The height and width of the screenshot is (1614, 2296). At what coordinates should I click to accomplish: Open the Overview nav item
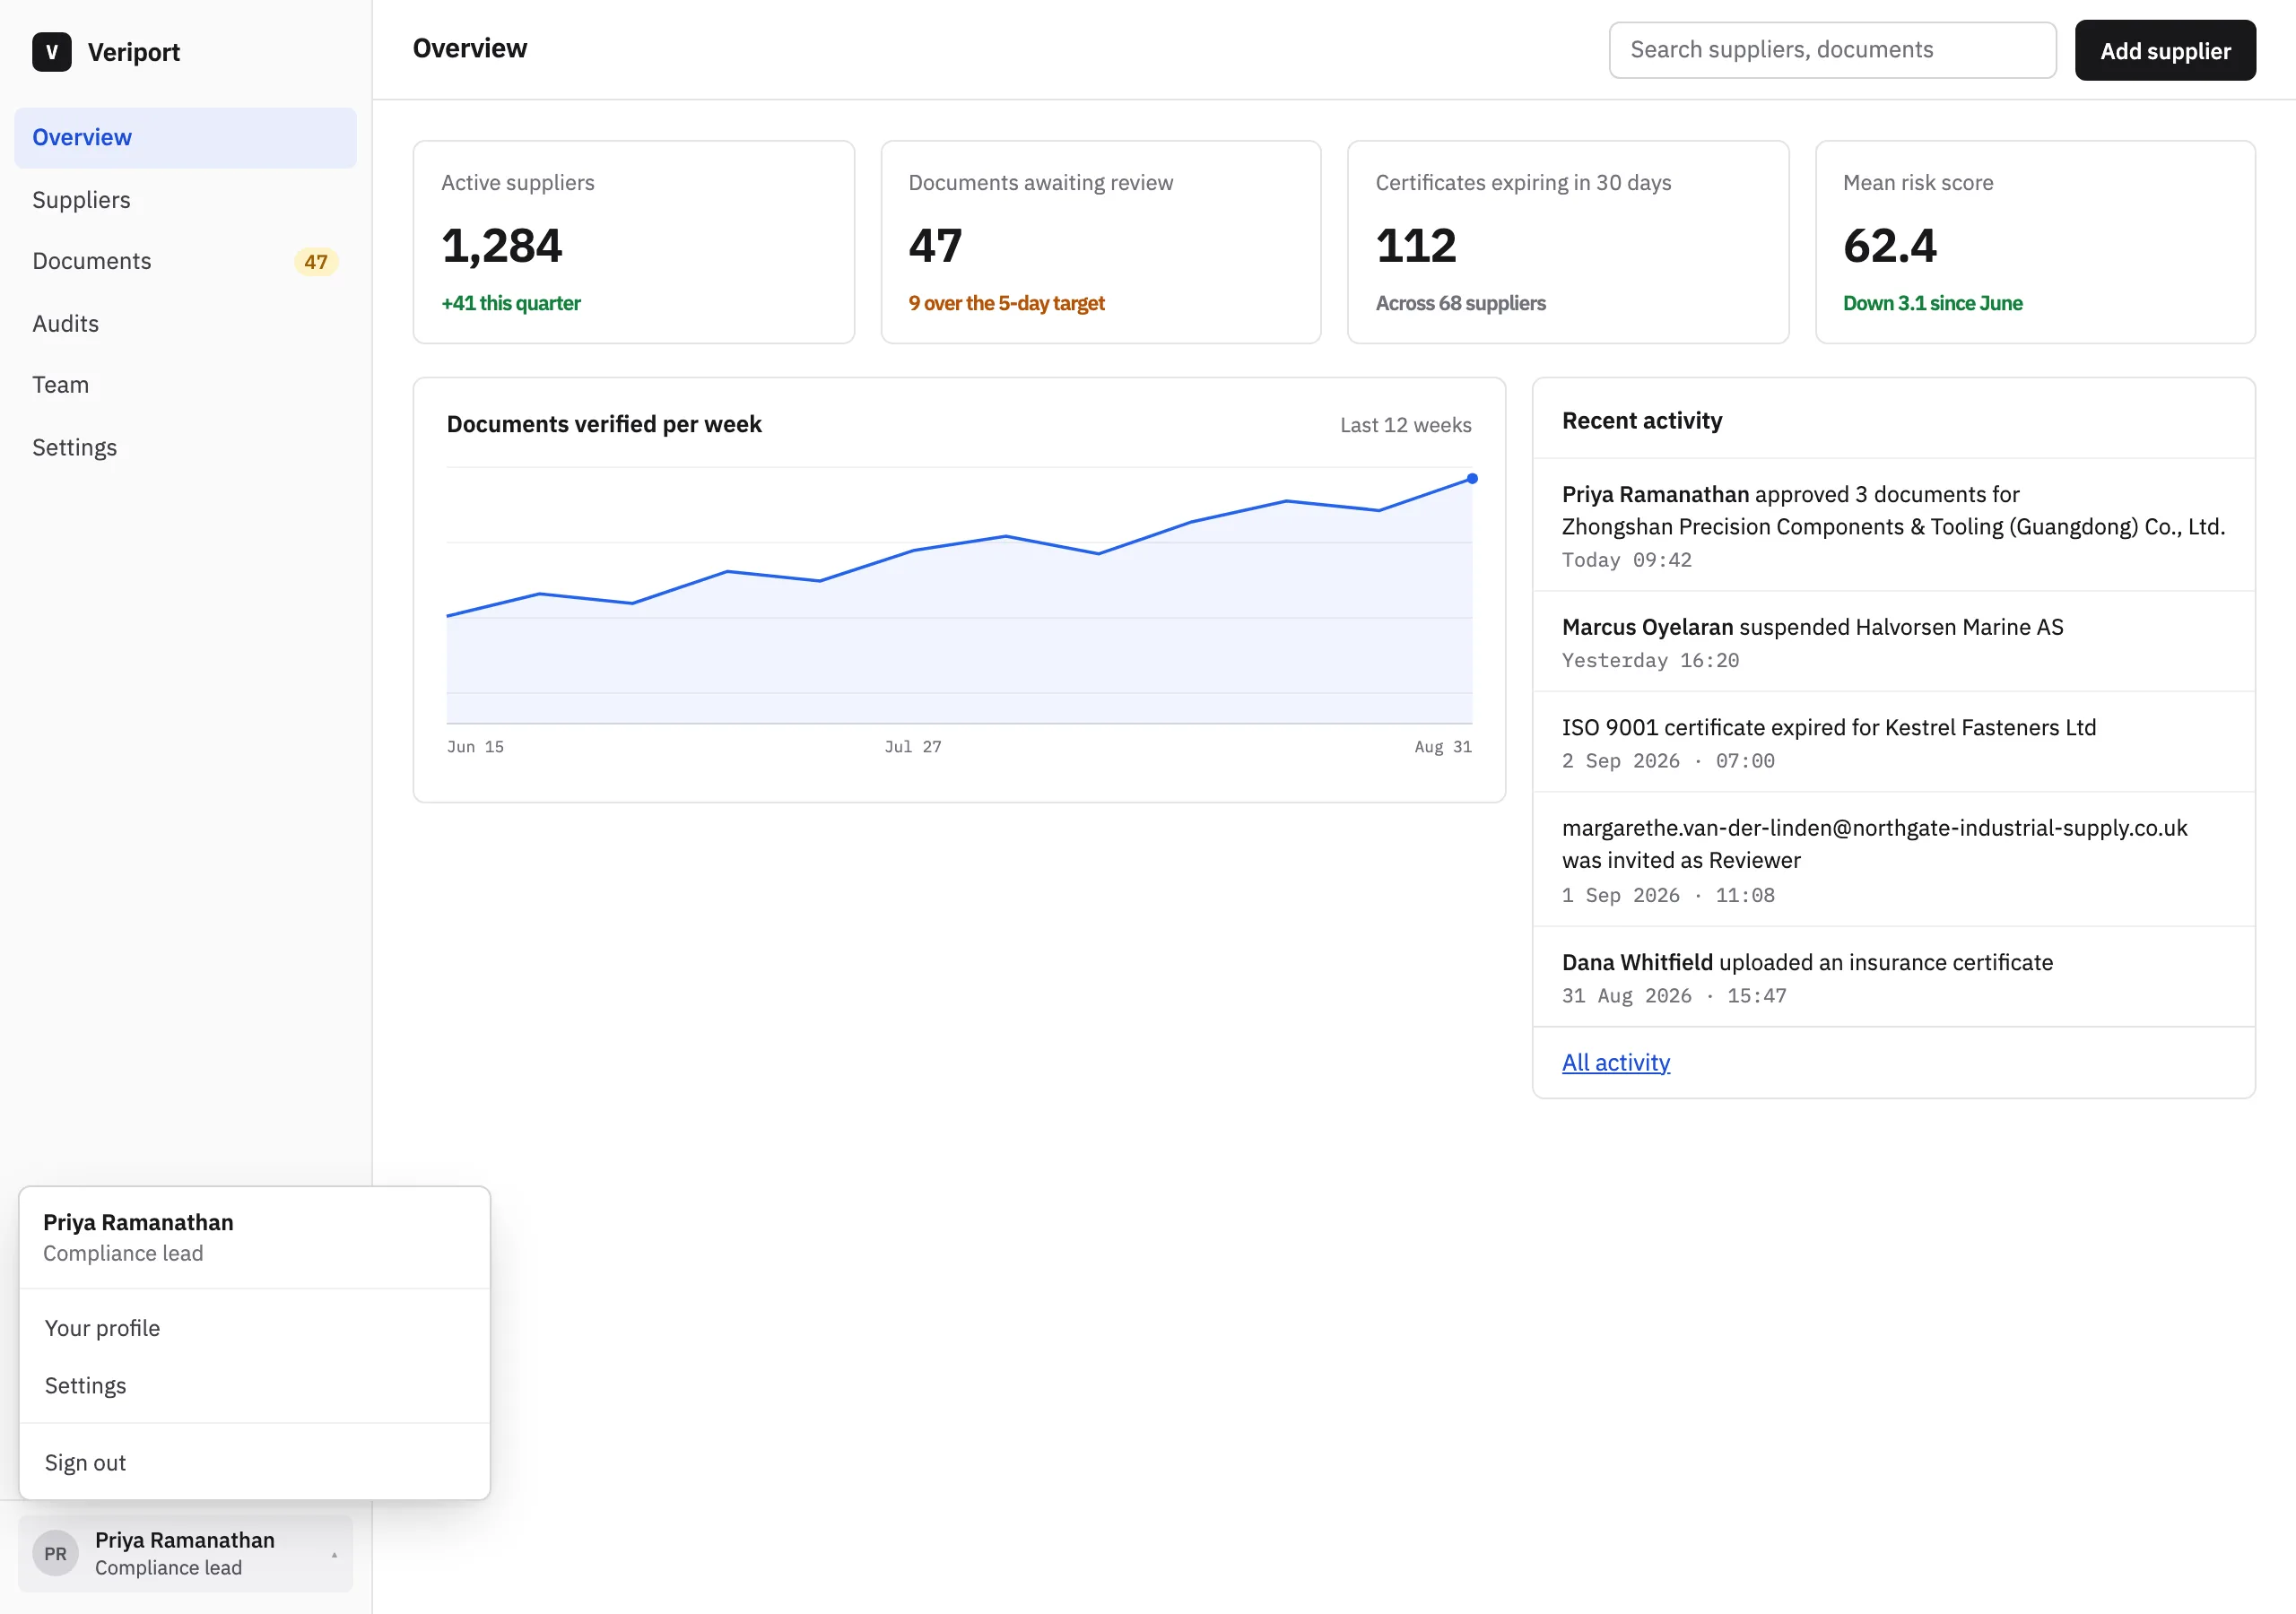pyautogui.click(x=185, y=137)
